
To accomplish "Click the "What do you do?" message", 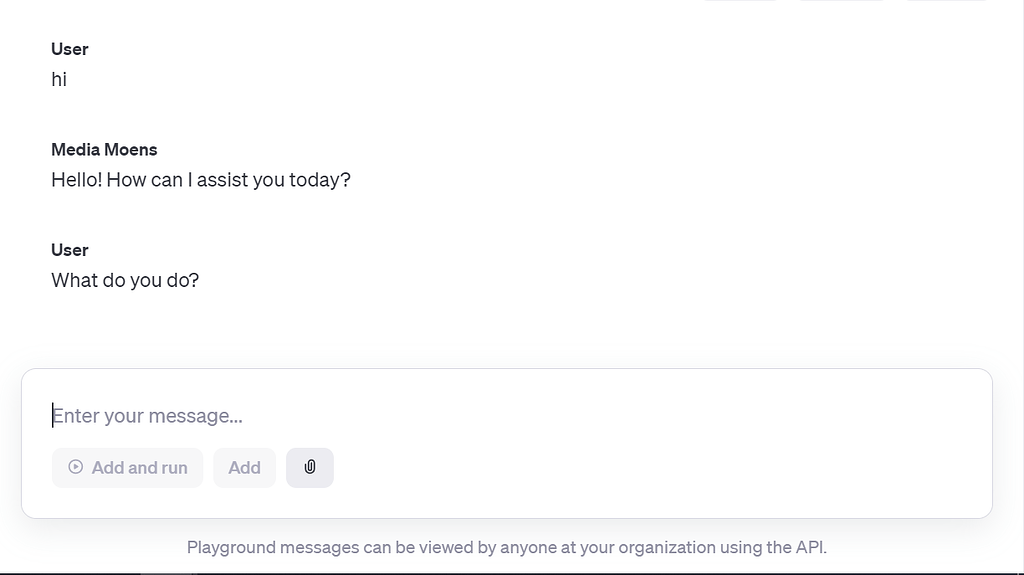I will [125, 280].
